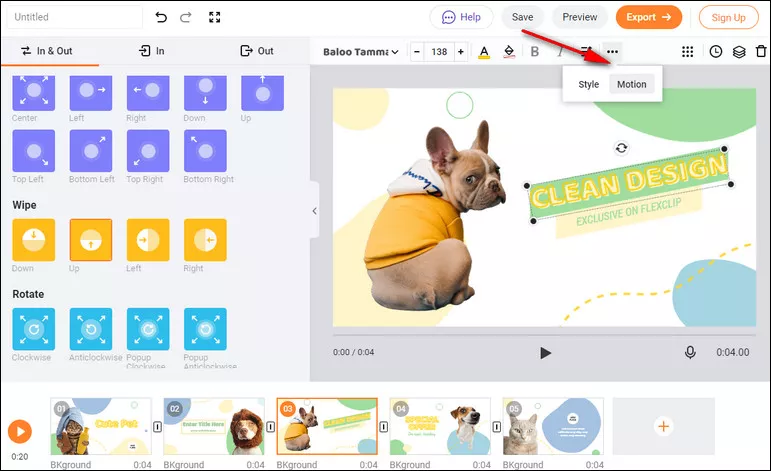Switch to the In animation tab
Screen dimensions: 771x471
click(152, 51)
